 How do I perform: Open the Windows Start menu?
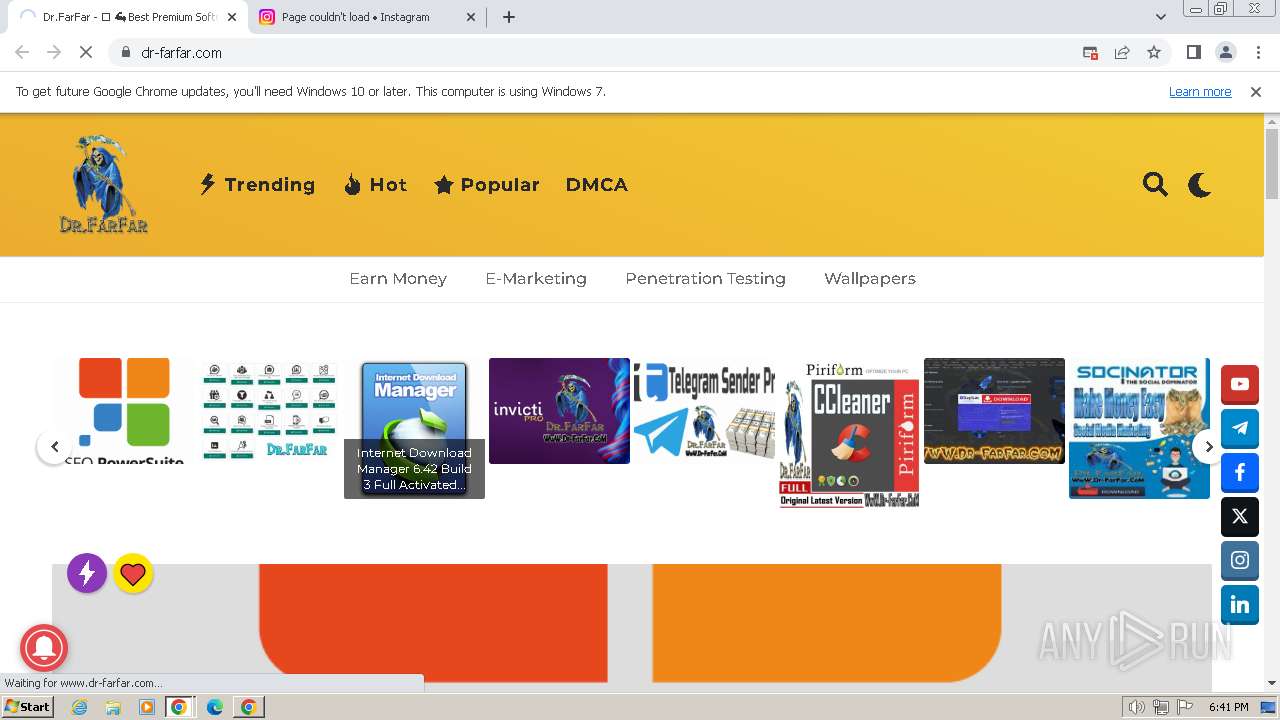click(x=27, y=707)
